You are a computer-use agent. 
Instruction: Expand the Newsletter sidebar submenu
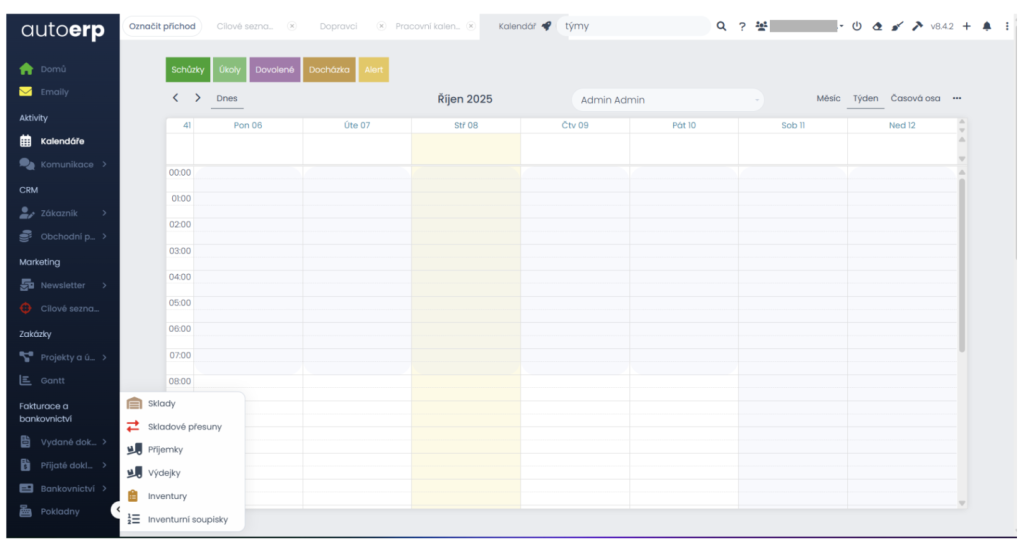pyautogui.click(x=64, y=285)
